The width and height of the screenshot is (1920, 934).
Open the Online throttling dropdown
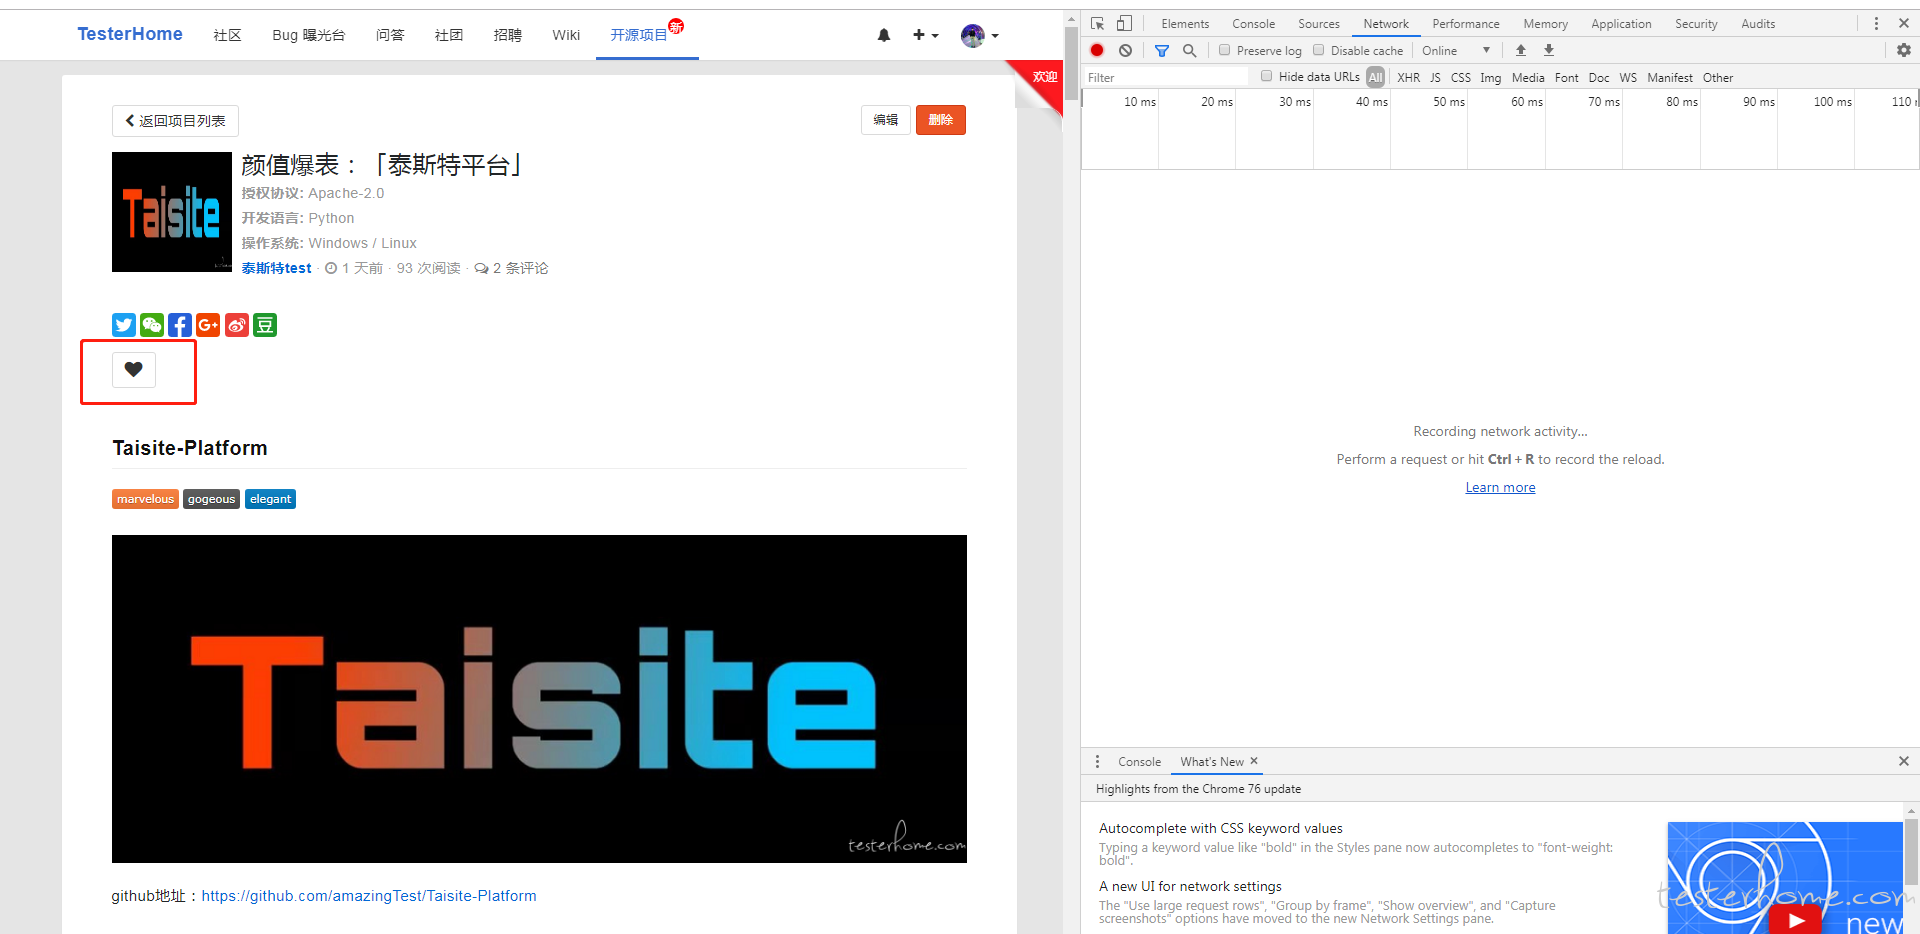tap(1456, 50)
